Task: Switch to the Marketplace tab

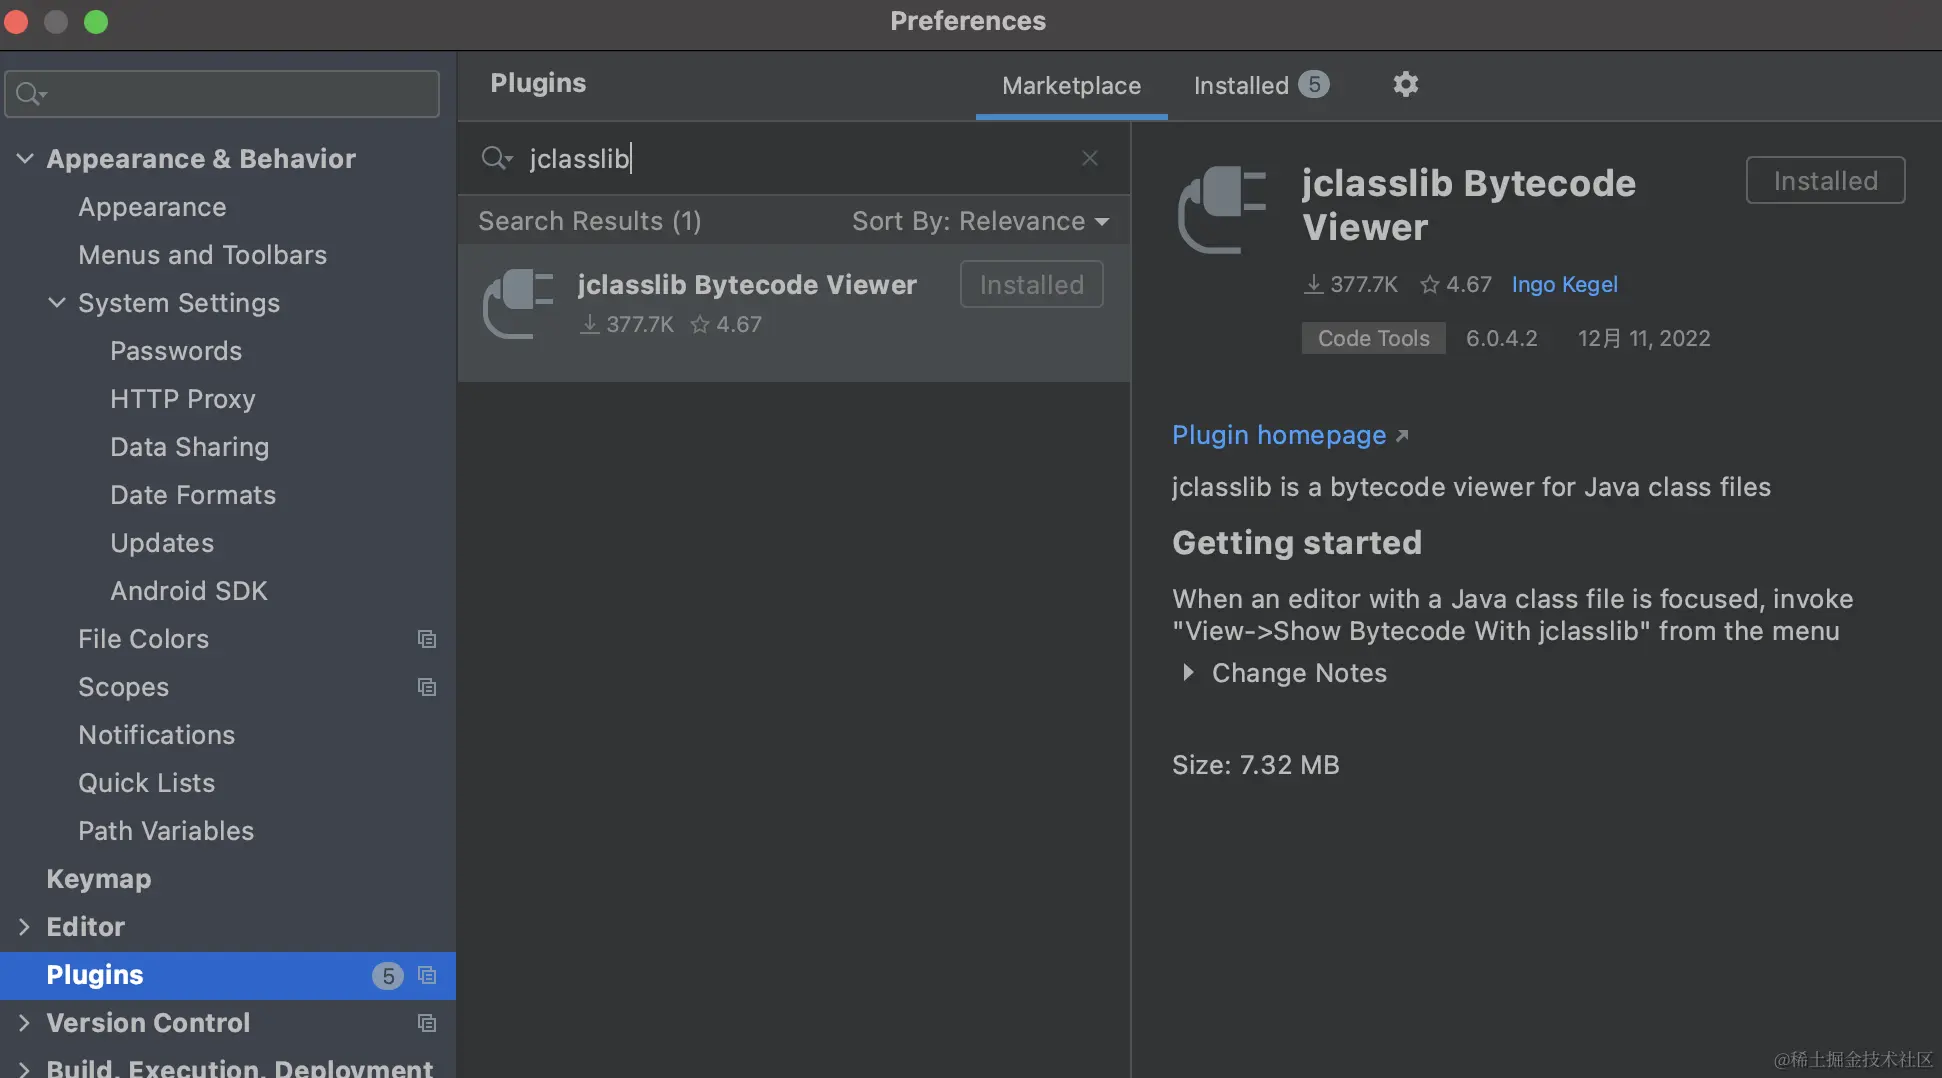Action: (1071, 85)
